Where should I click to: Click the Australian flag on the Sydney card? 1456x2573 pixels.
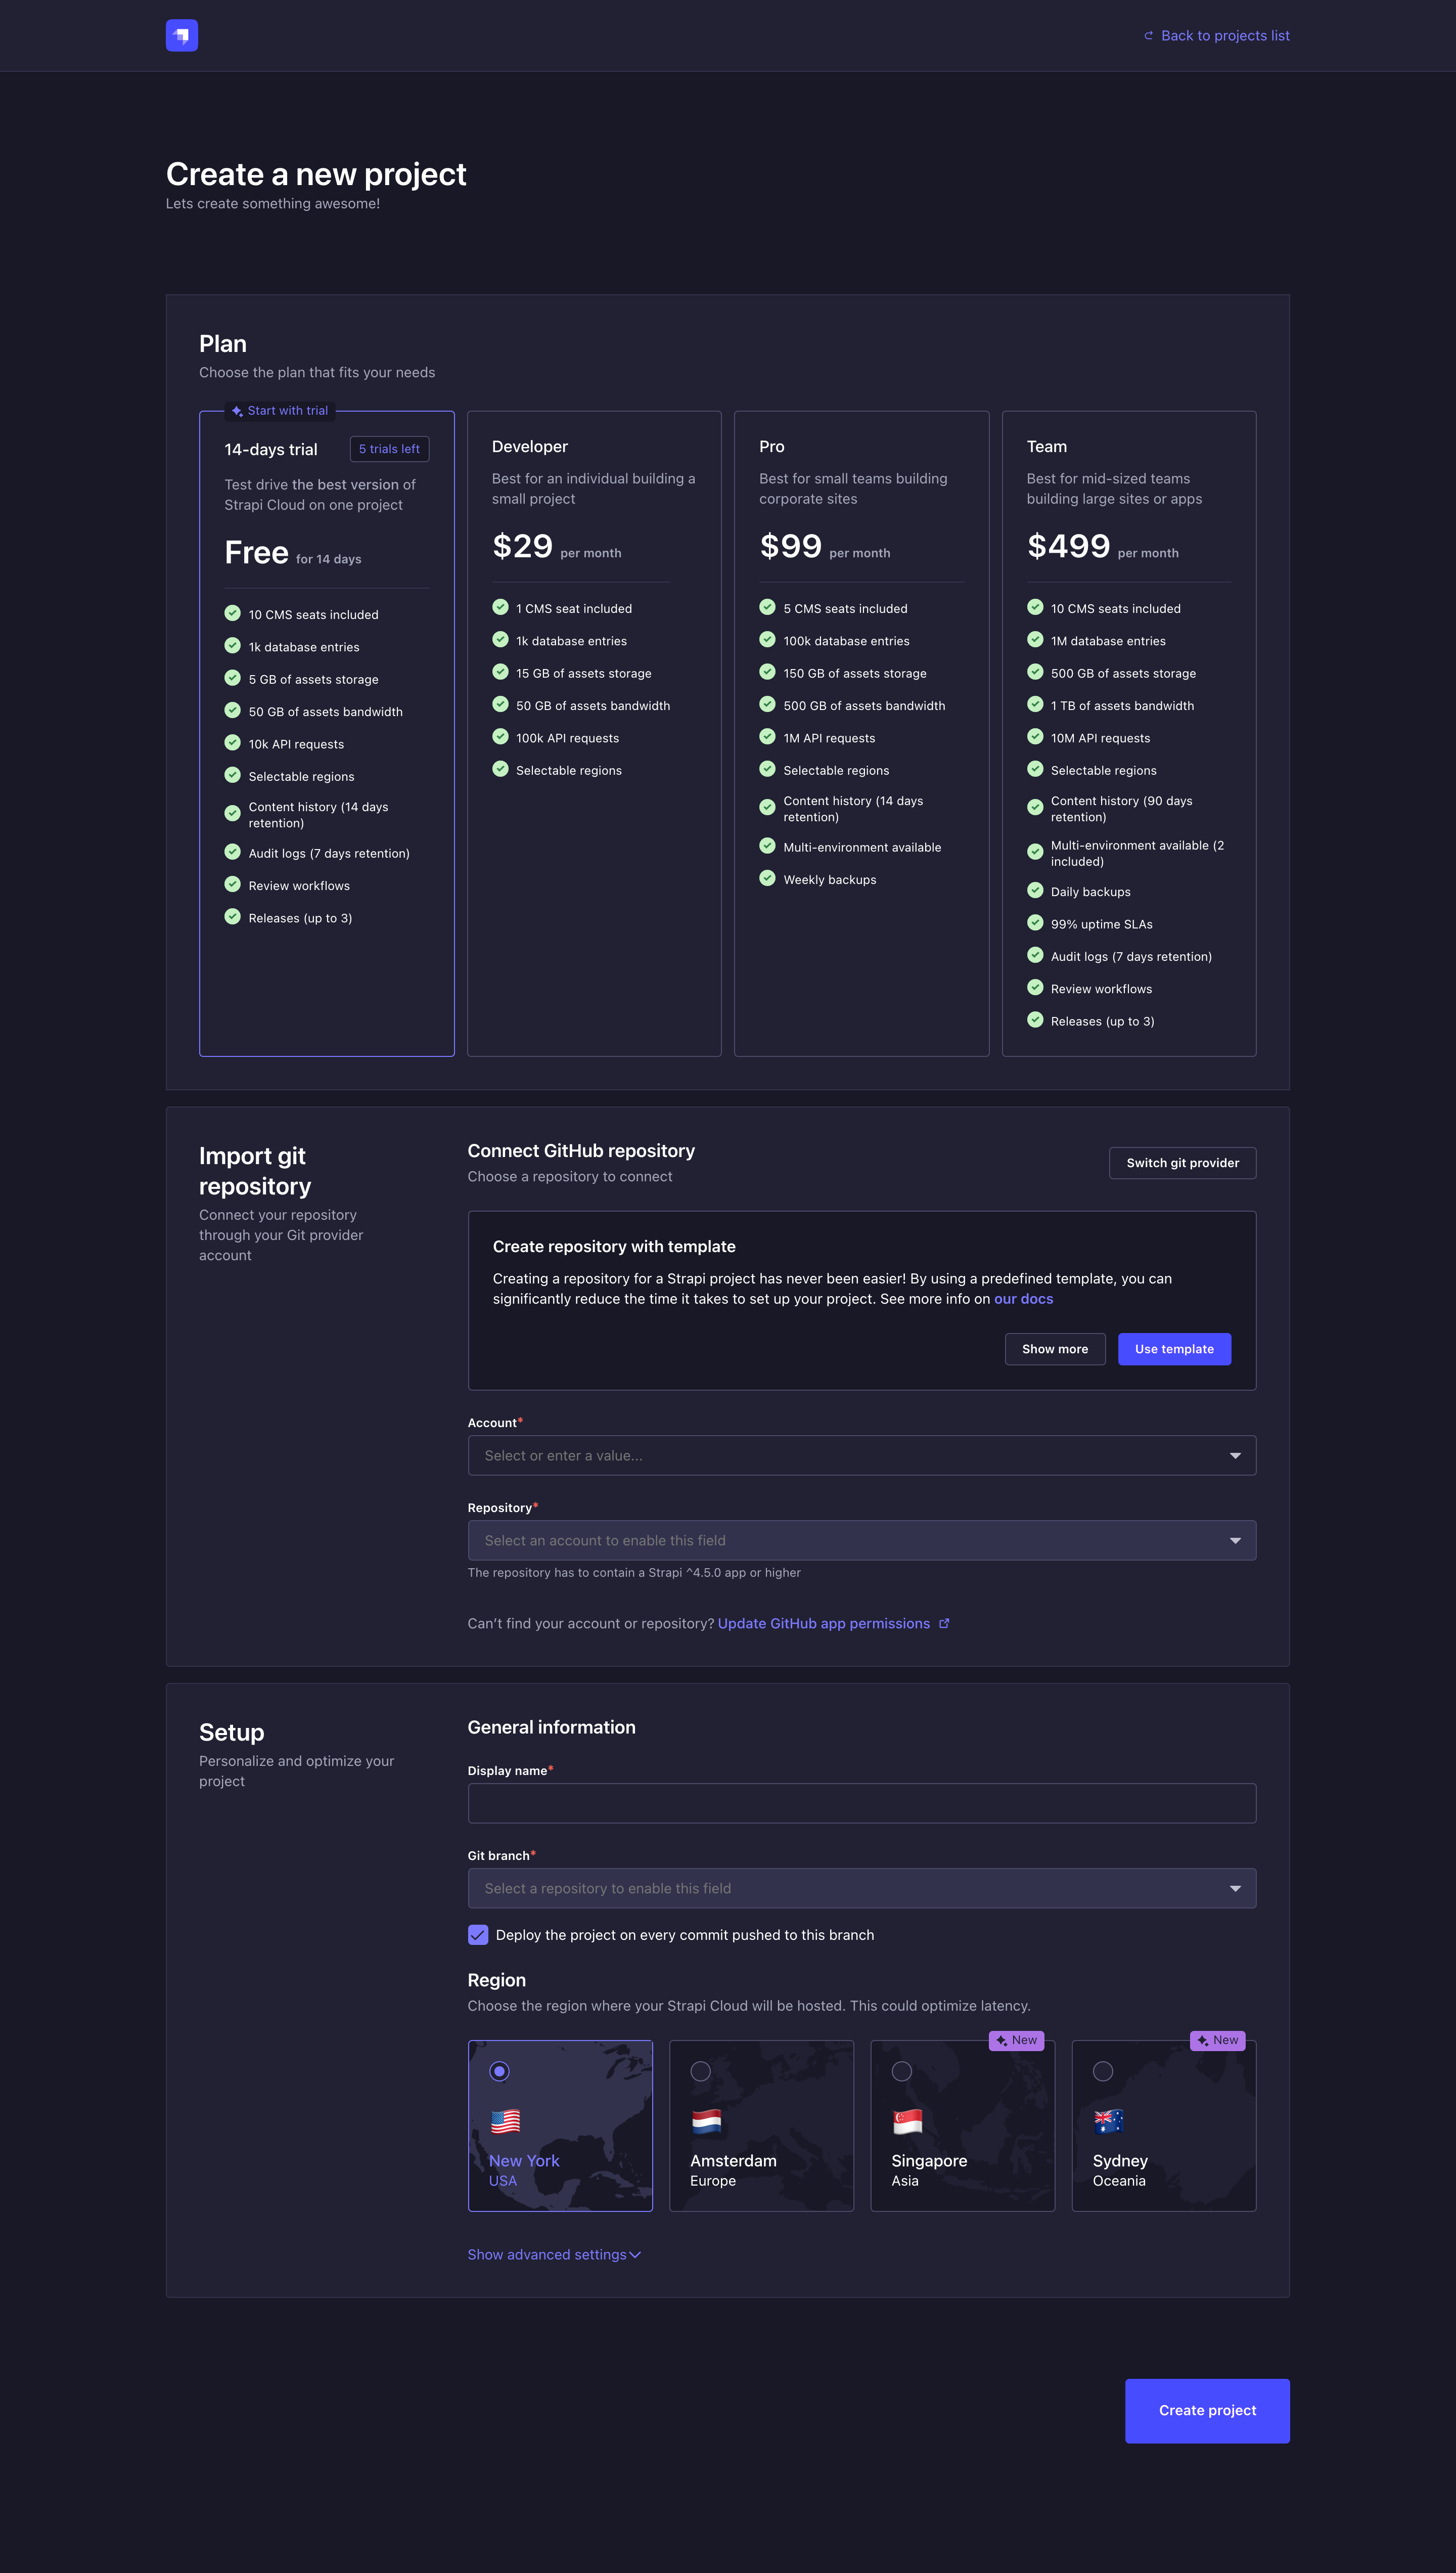point(1108,2122)
